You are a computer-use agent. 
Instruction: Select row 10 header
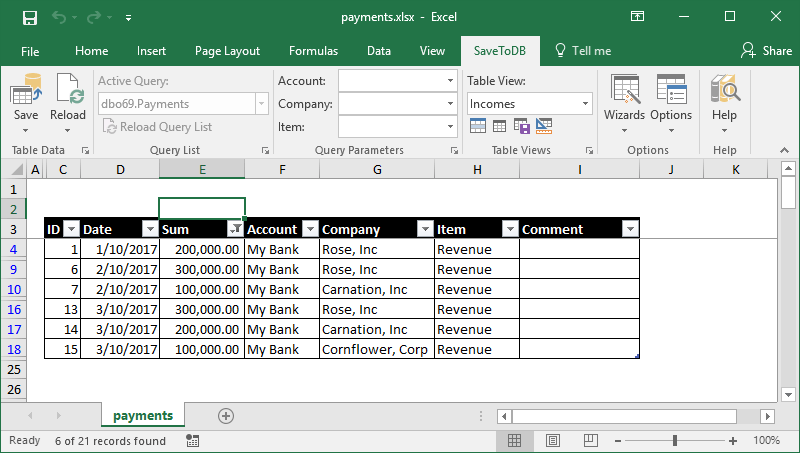14,289
